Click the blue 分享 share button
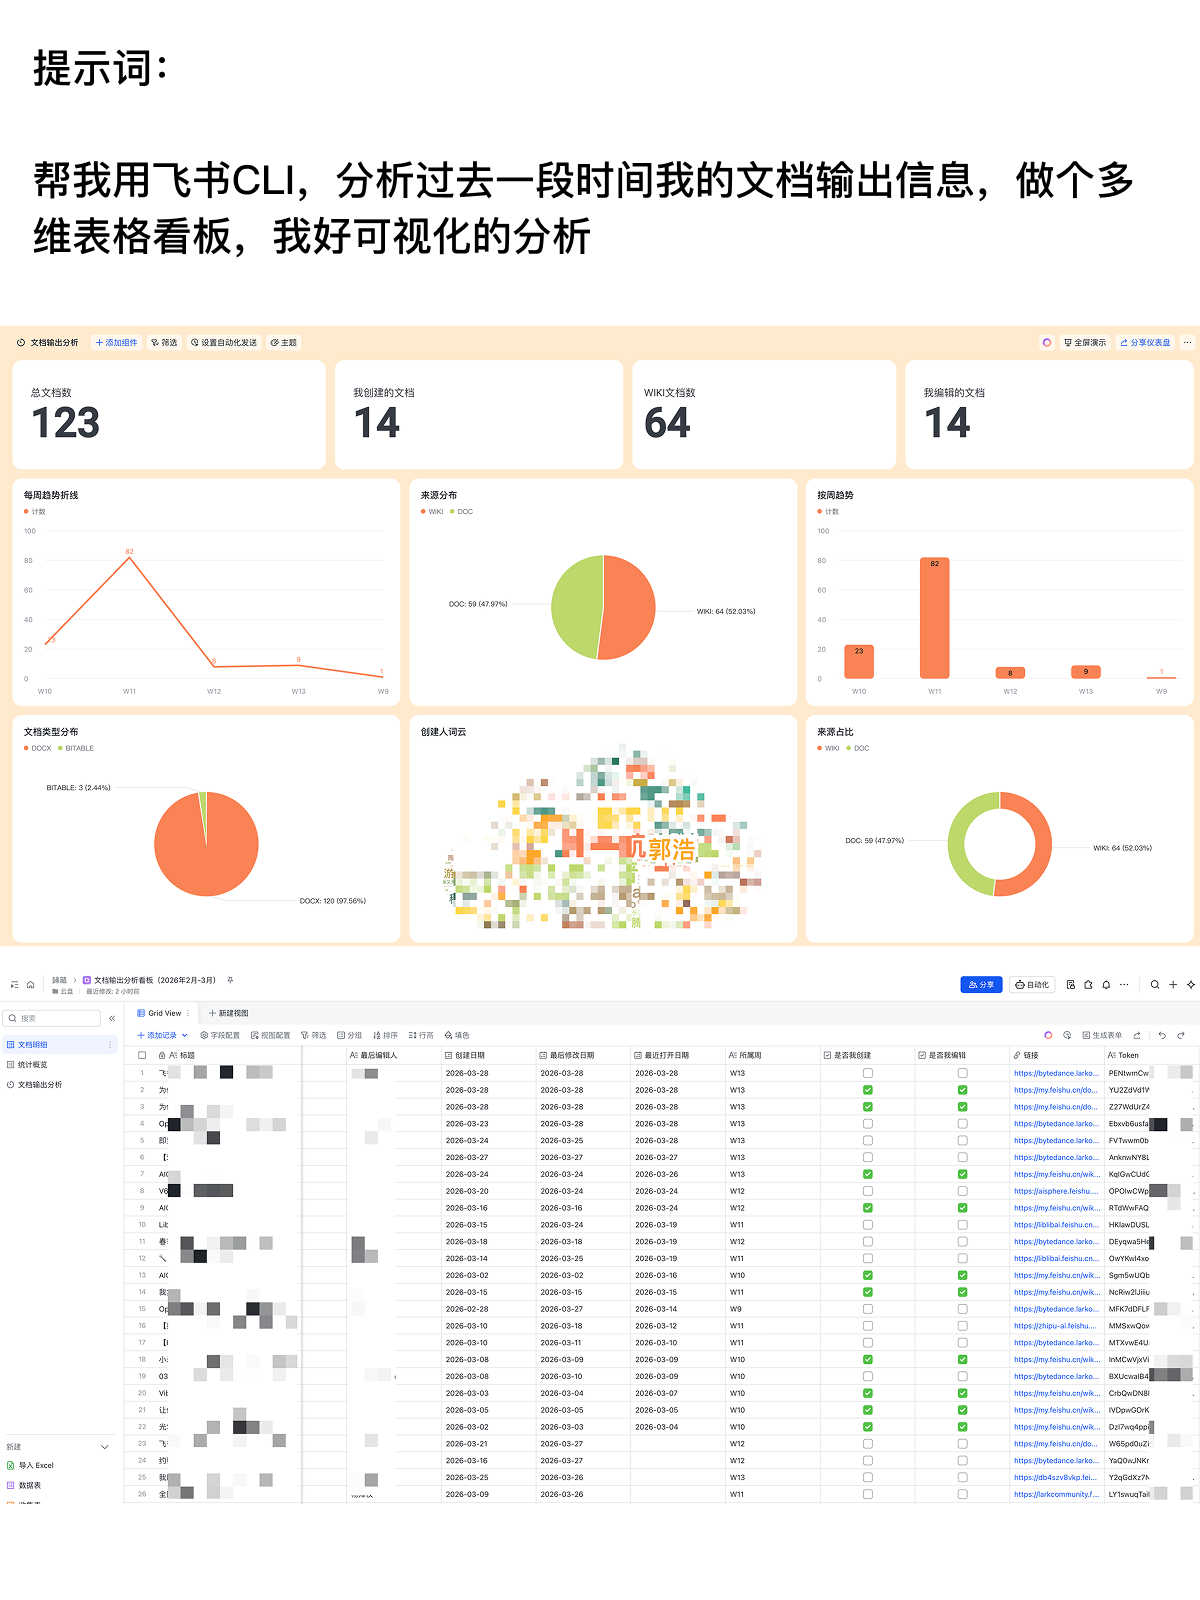This screenshot has width=1200, height=1600. [x=981, y=985]
